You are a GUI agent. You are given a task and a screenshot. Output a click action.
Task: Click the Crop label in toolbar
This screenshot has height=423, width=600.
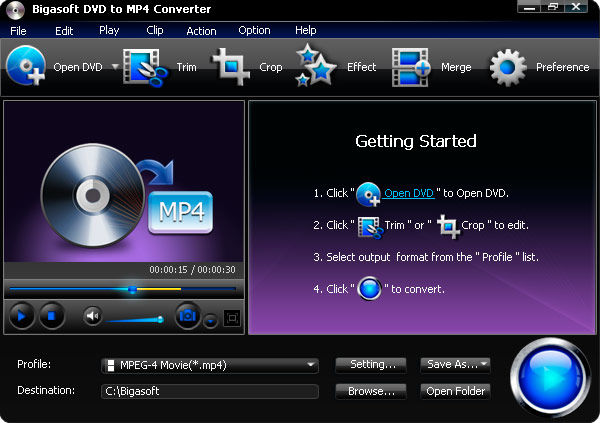[271, 67]
